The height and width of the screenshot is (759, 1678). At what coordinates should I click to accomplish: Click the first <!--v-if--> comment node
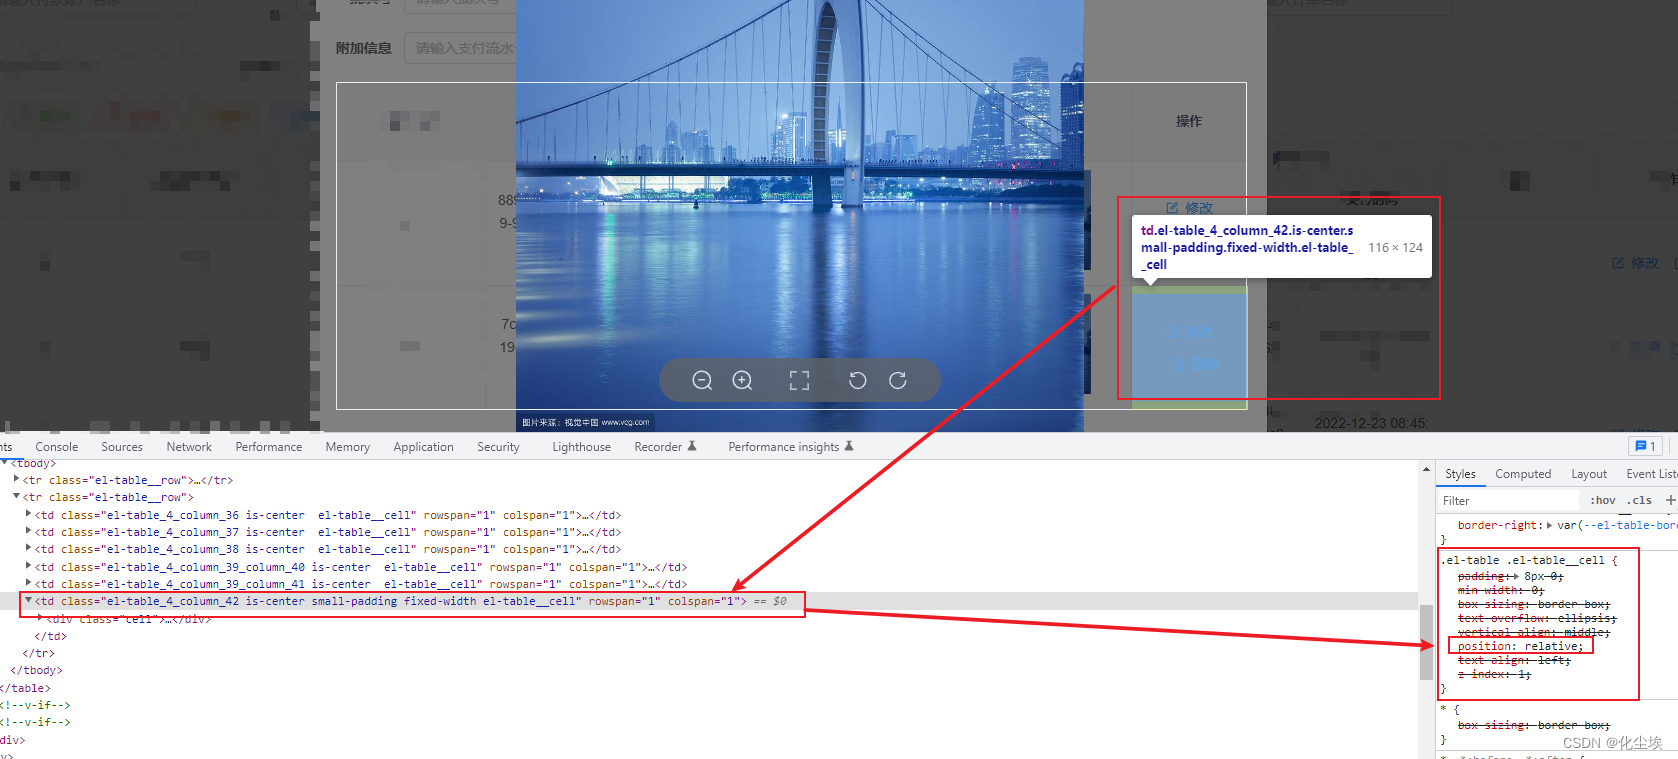(36, 705)
